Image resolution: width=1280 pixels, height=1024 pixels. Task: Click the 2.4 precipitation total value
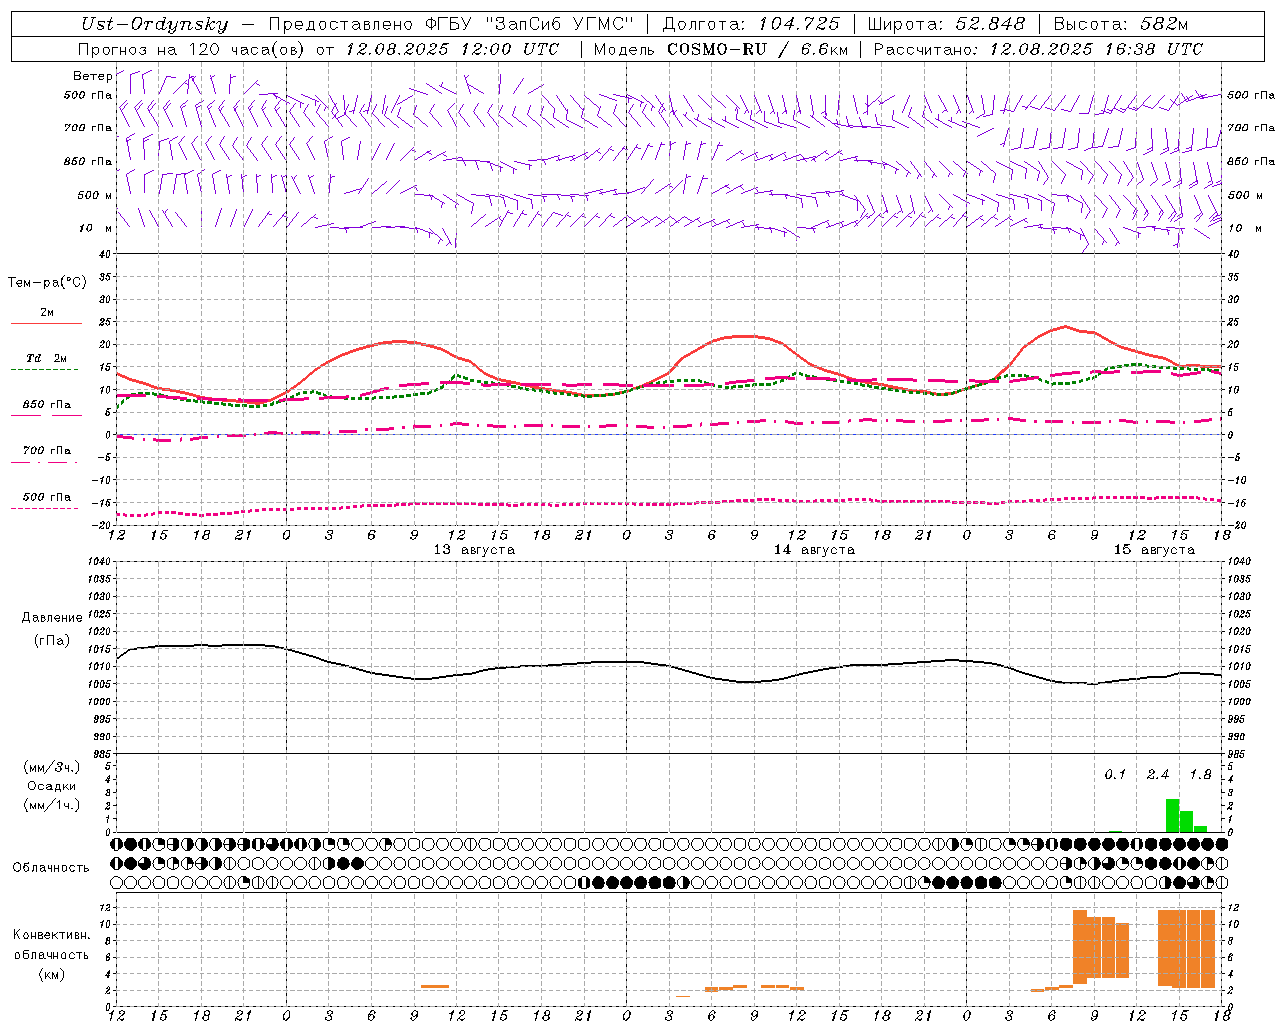(x=1158, y=775)
